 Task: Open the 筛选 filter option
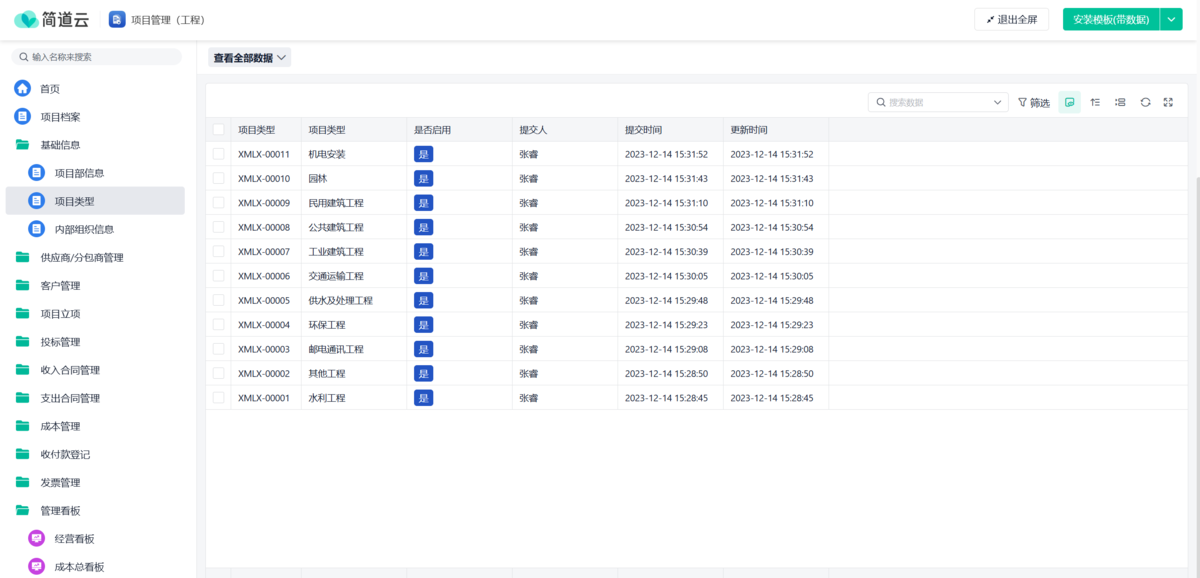click(1034, 102)
